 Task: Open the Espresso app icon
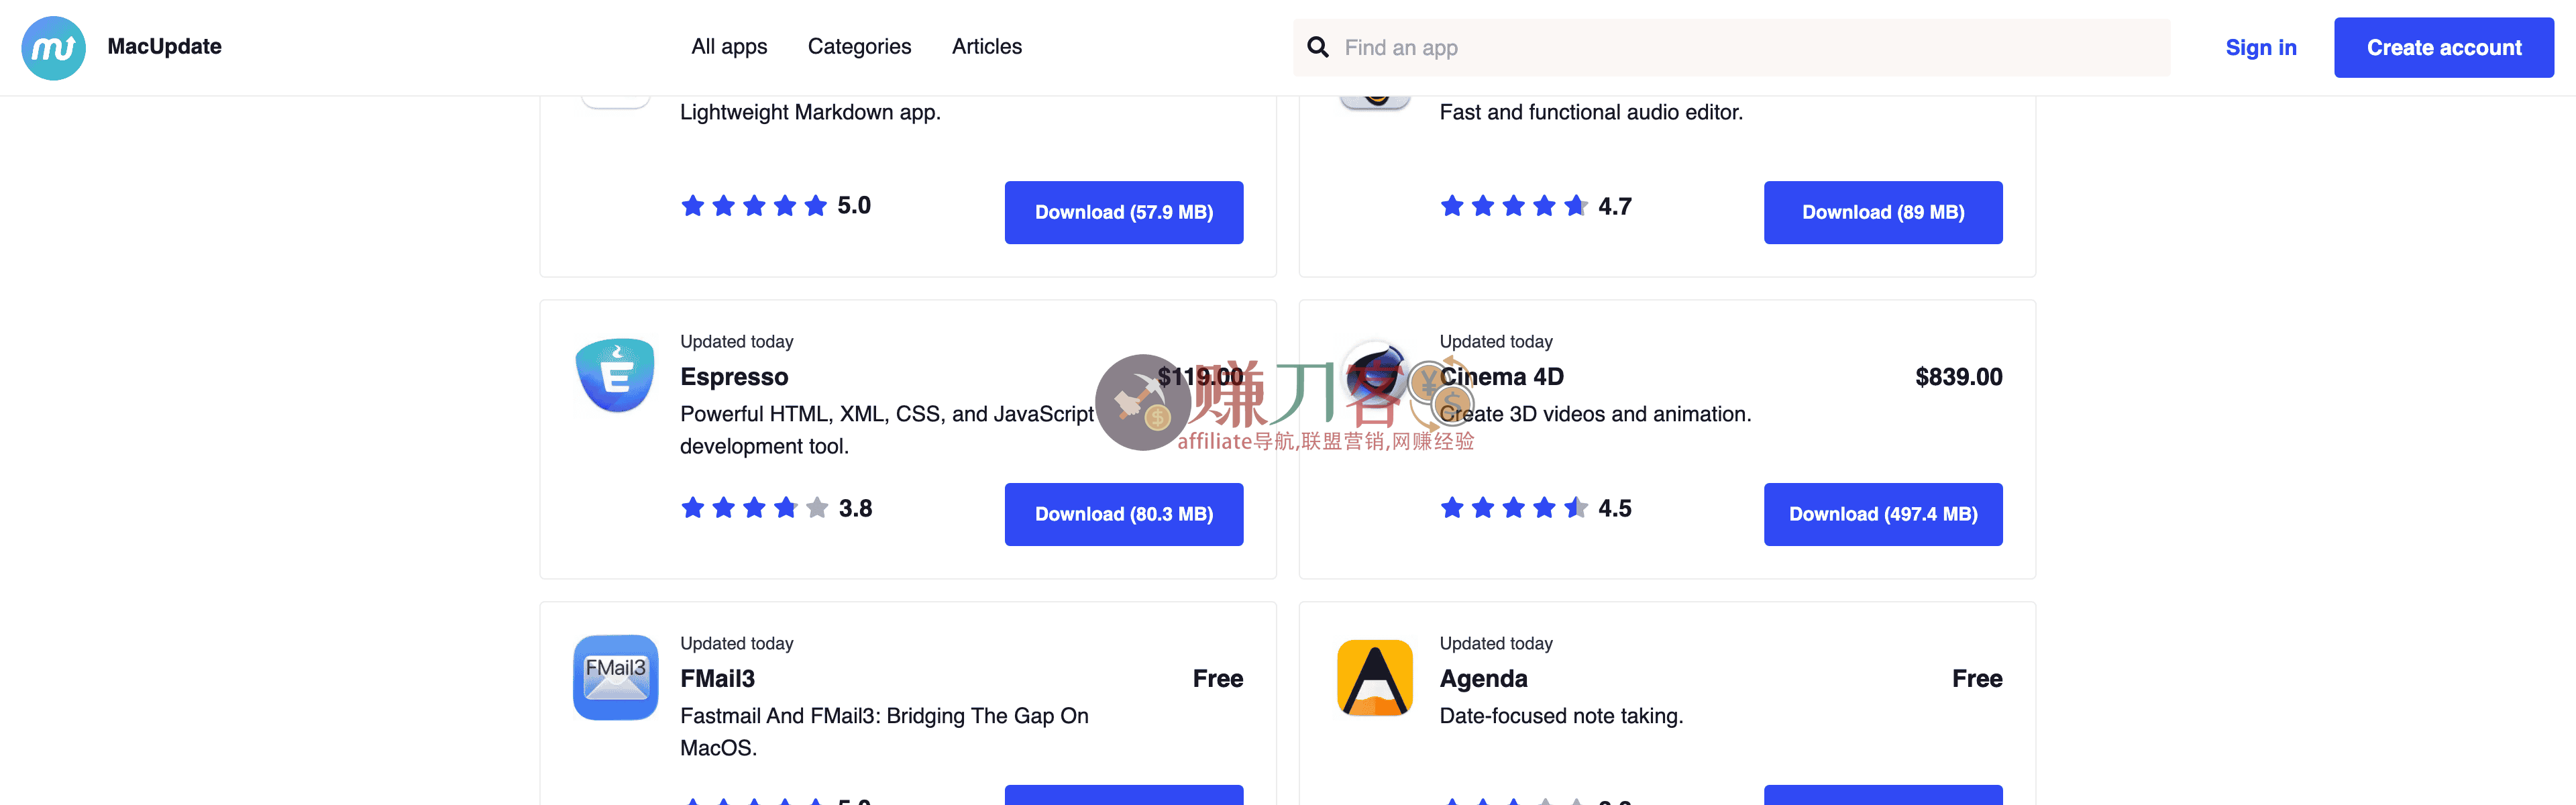point(615,375)
